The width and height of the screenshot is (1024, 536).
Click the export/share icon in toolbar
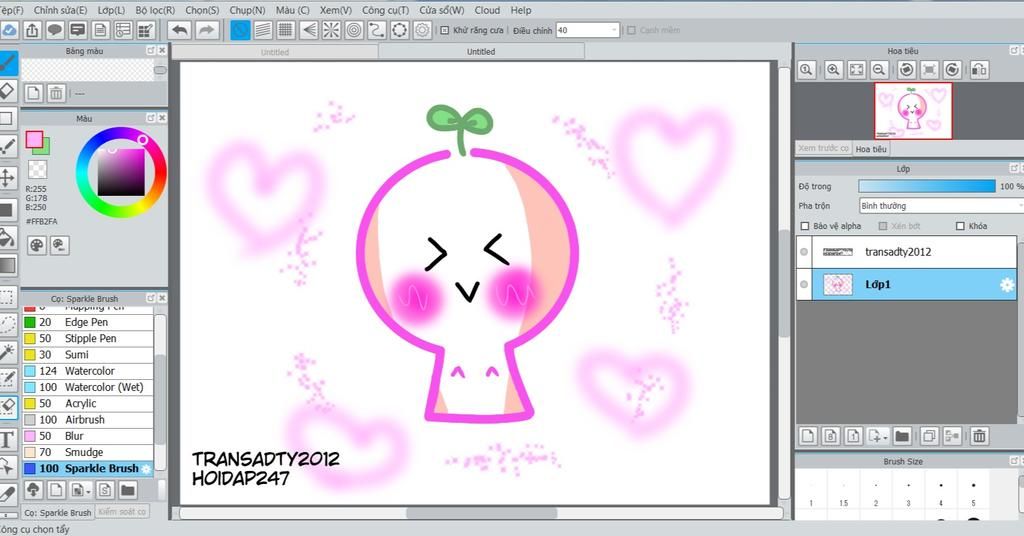(x=32, y=30)
